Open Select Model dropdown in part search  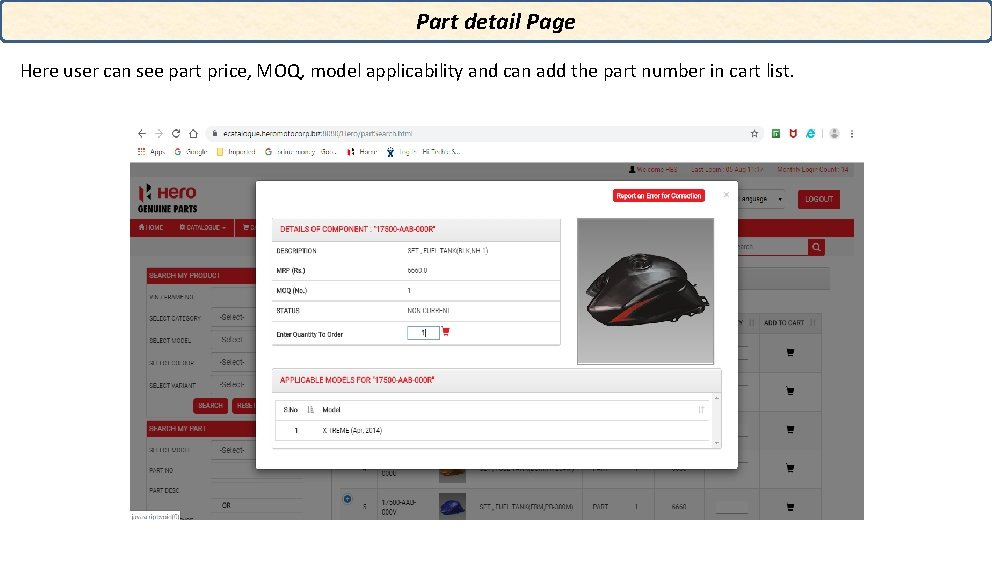[233, 450]
